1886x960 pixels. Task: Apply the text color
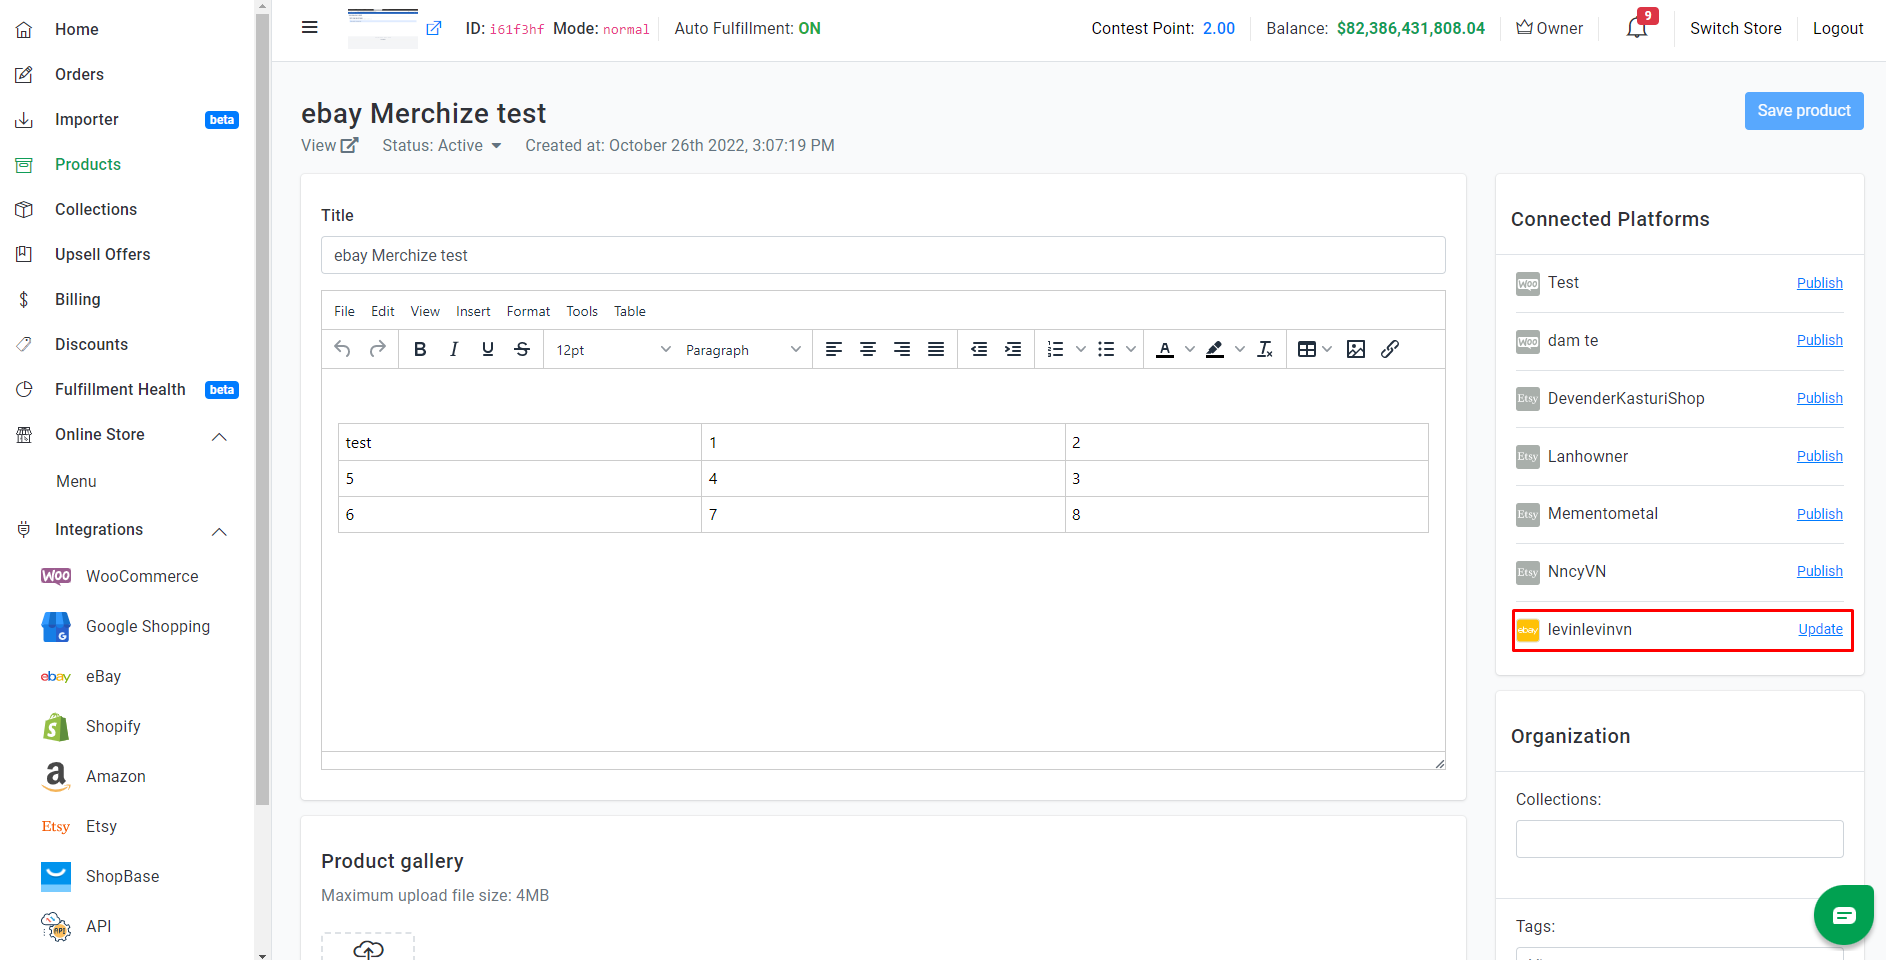(1165, 349)
